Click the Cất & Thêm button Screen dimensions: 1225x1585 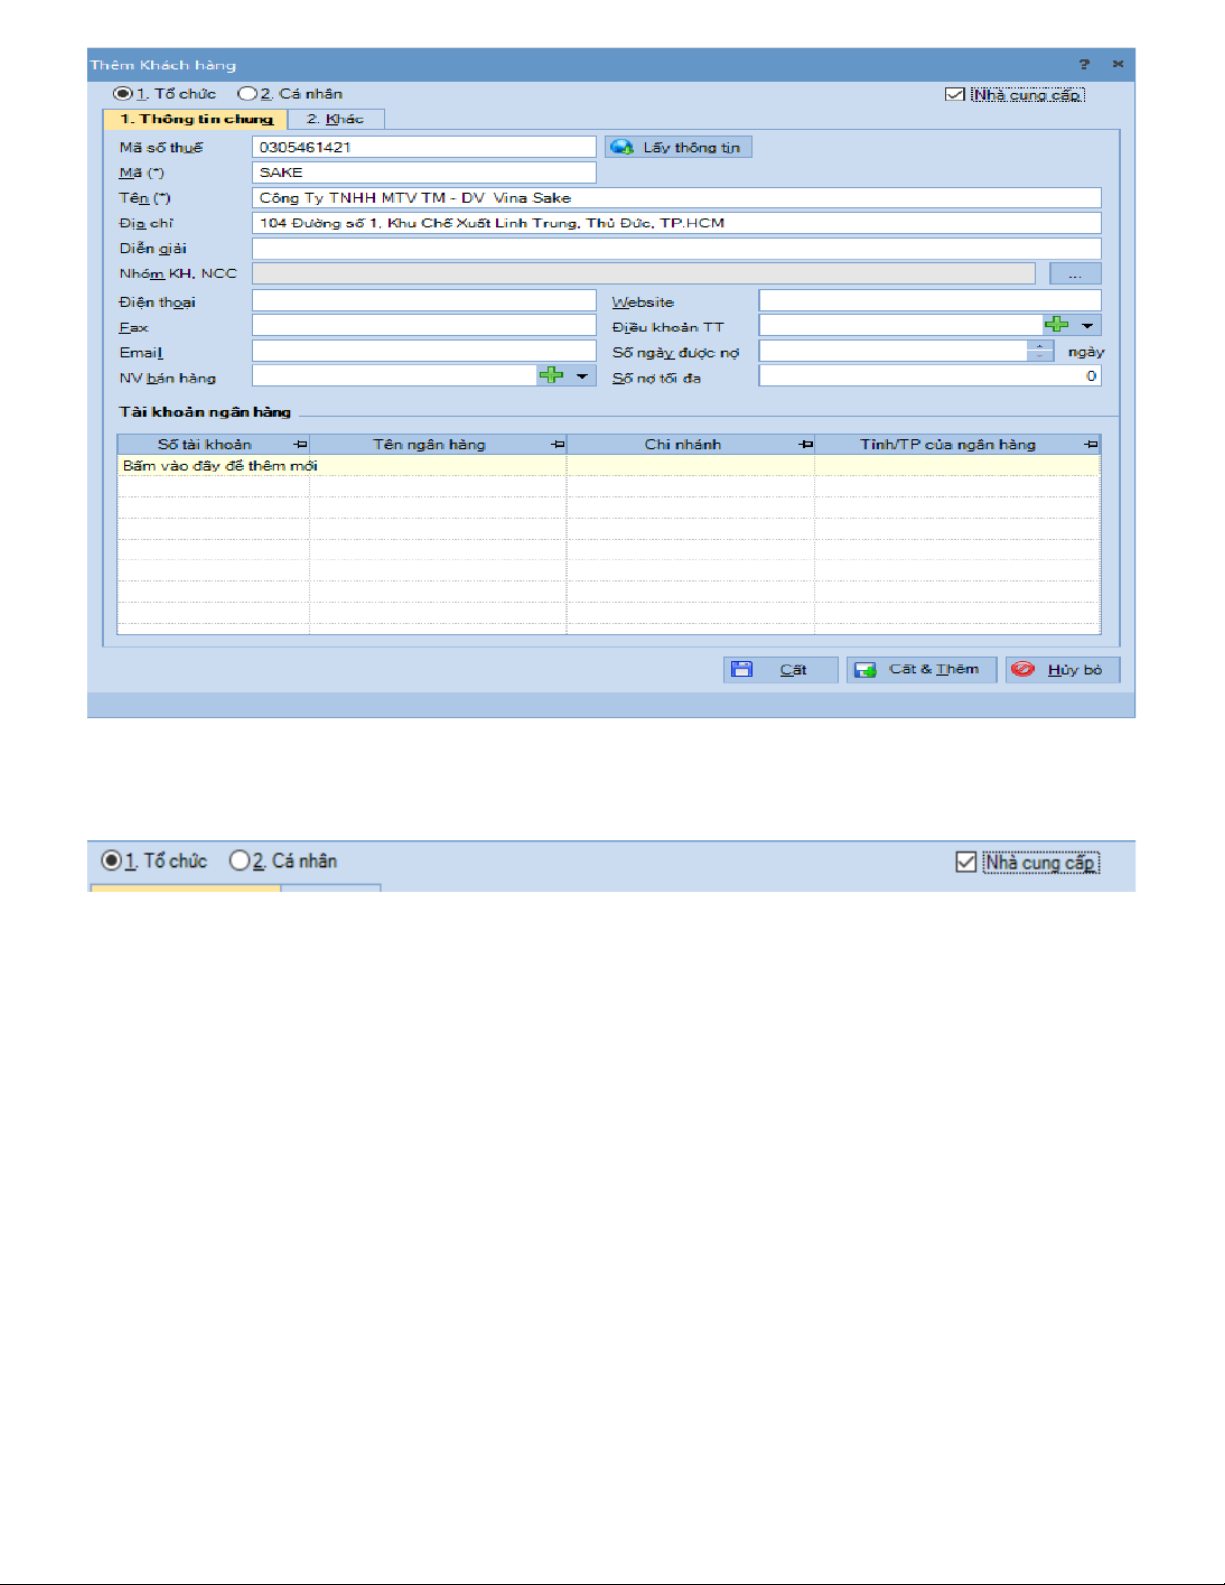pyautogui.click(x=933, y=669)
